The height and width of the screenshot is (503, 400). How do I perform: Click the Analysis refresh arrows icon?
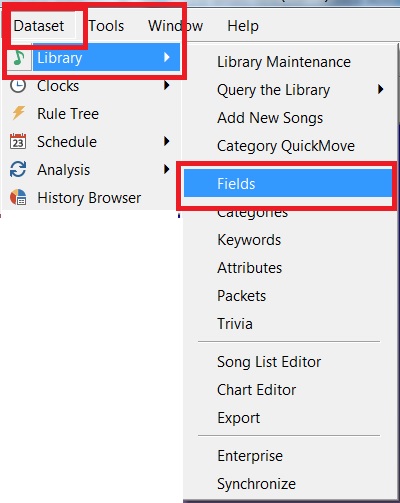coord(18,169)
